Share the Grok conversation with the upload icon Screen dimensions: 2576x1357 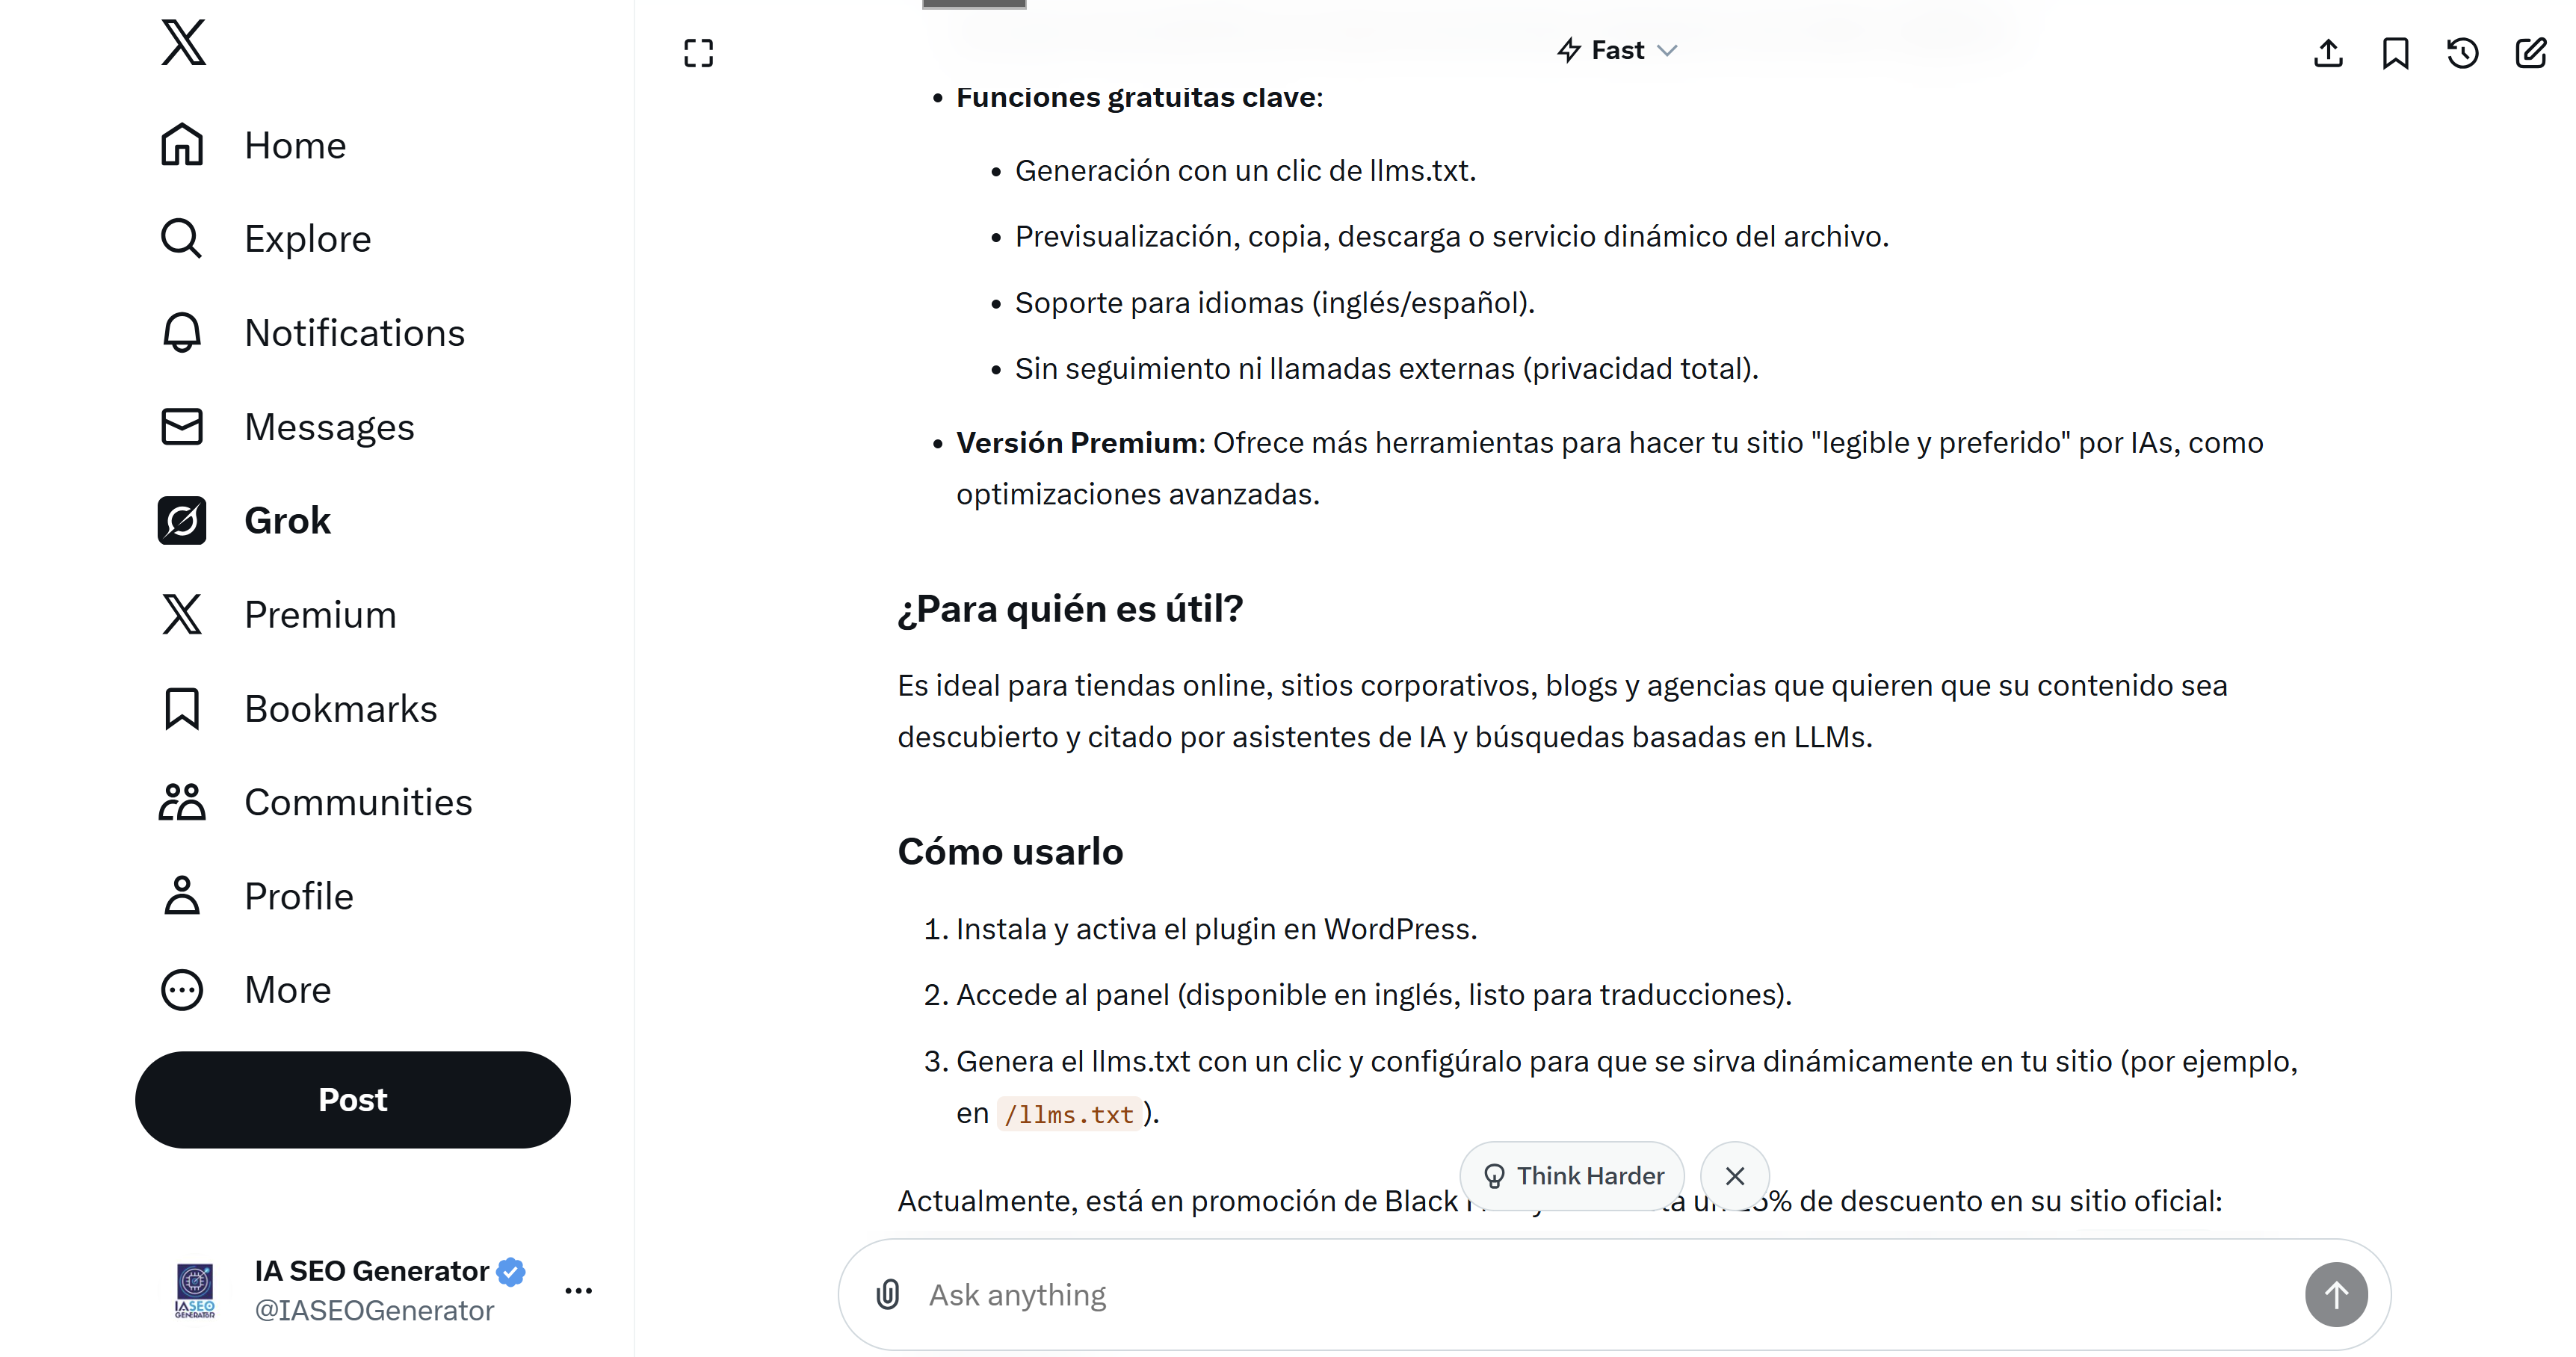[x=2328, y=53]
